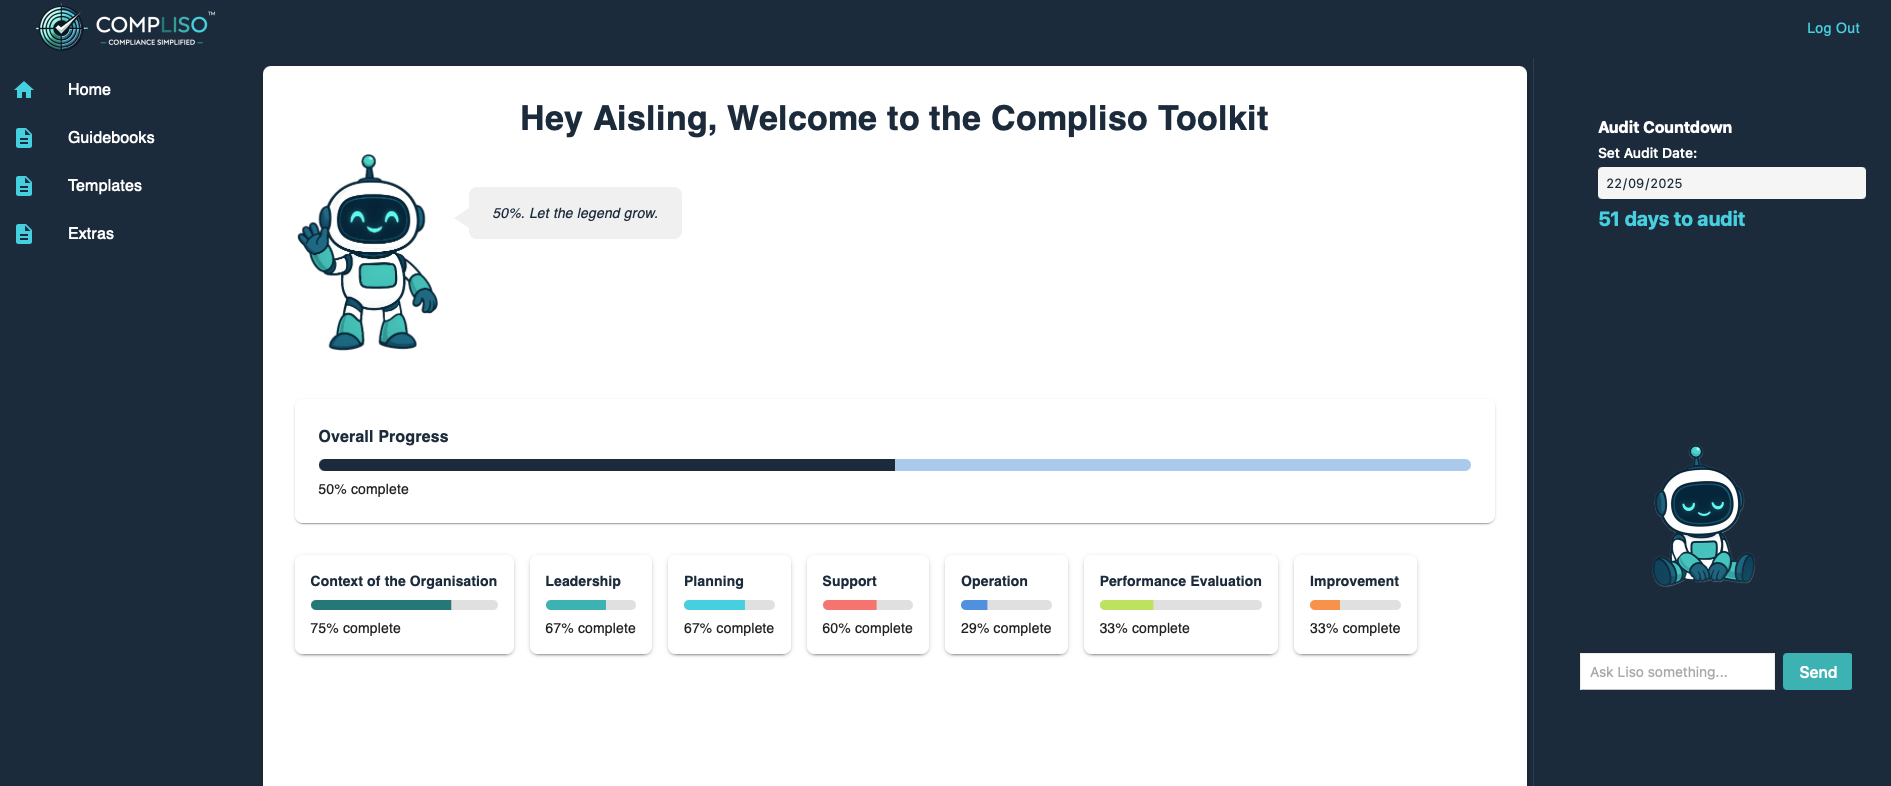Click the Log Out link
The width and height of the screenshot is (1891, 786).
coord(1833,28)
